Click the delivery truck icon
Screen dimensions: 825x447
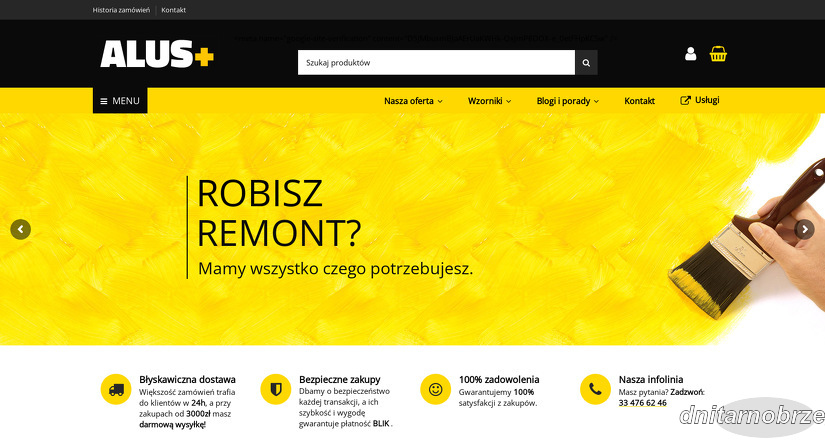point(116,389)
